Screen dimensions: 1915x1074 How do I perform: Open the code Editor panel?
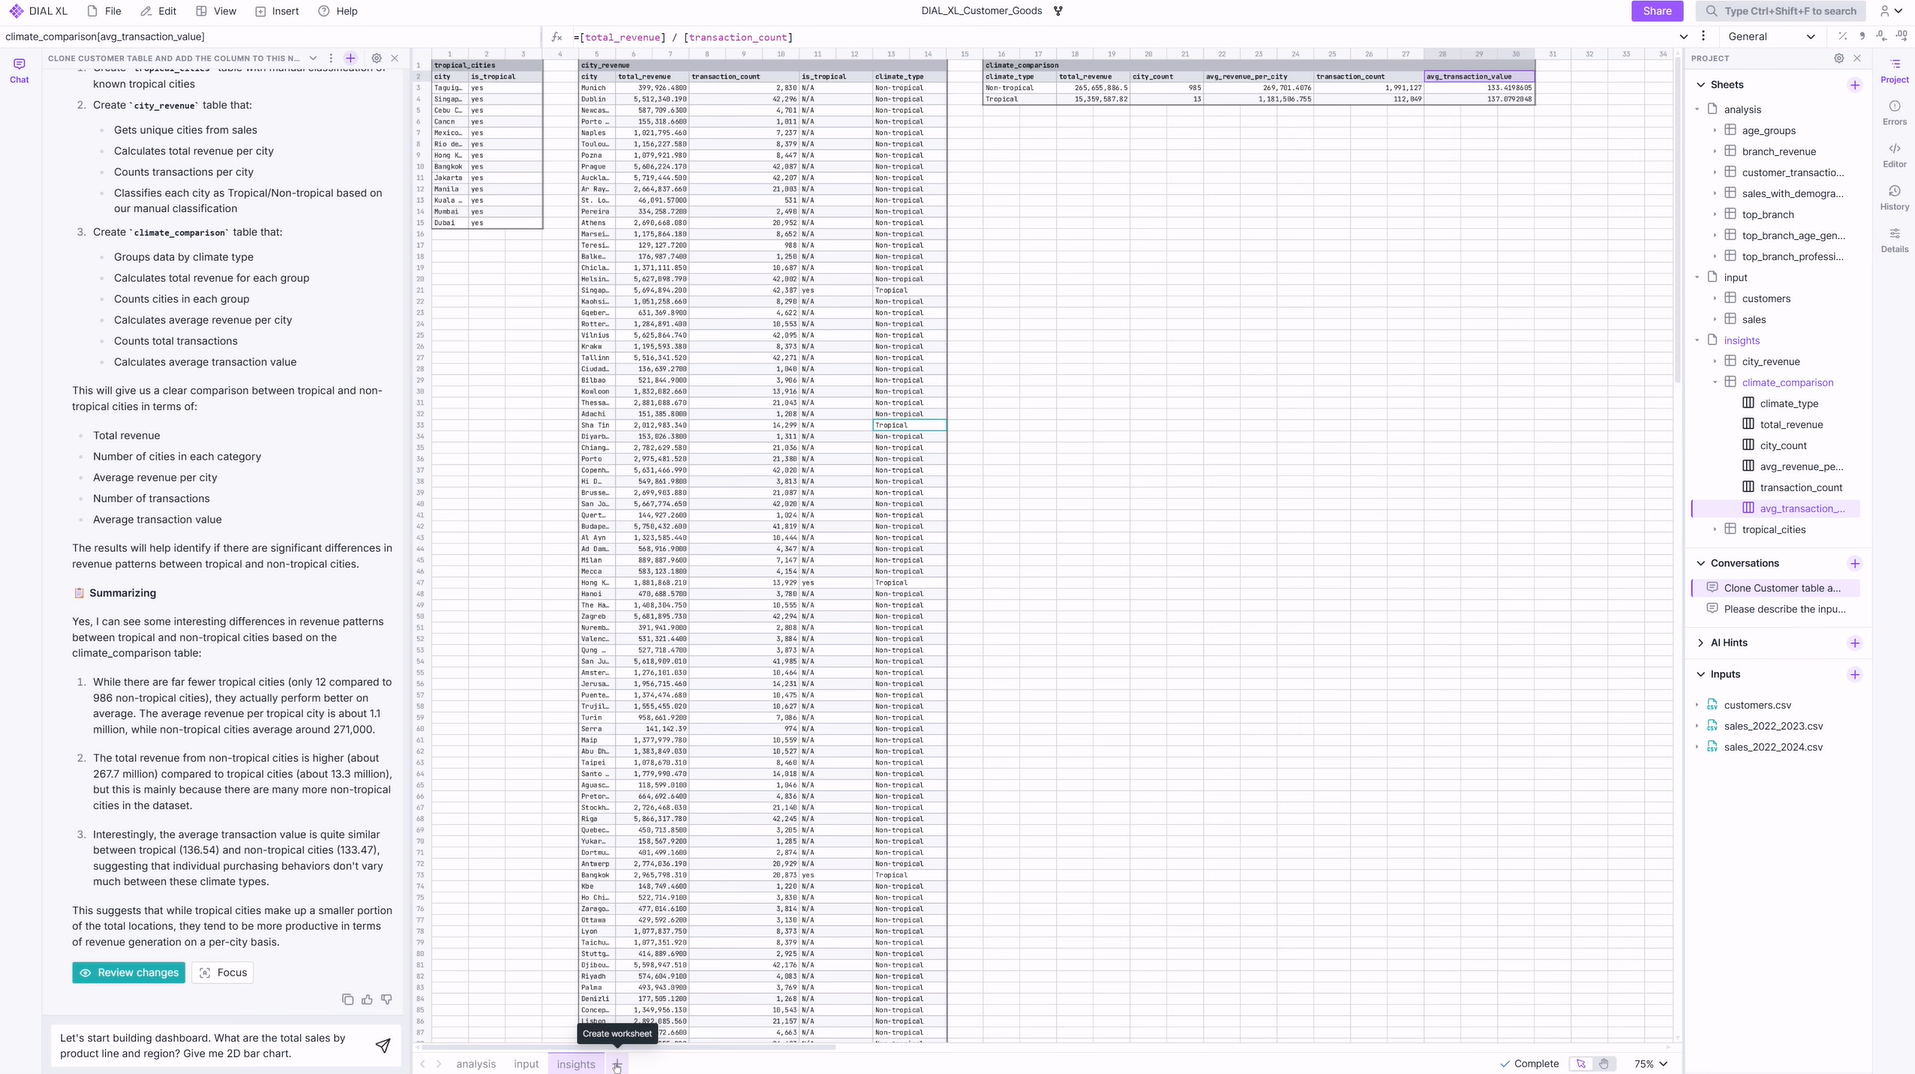click(1894, 154)
